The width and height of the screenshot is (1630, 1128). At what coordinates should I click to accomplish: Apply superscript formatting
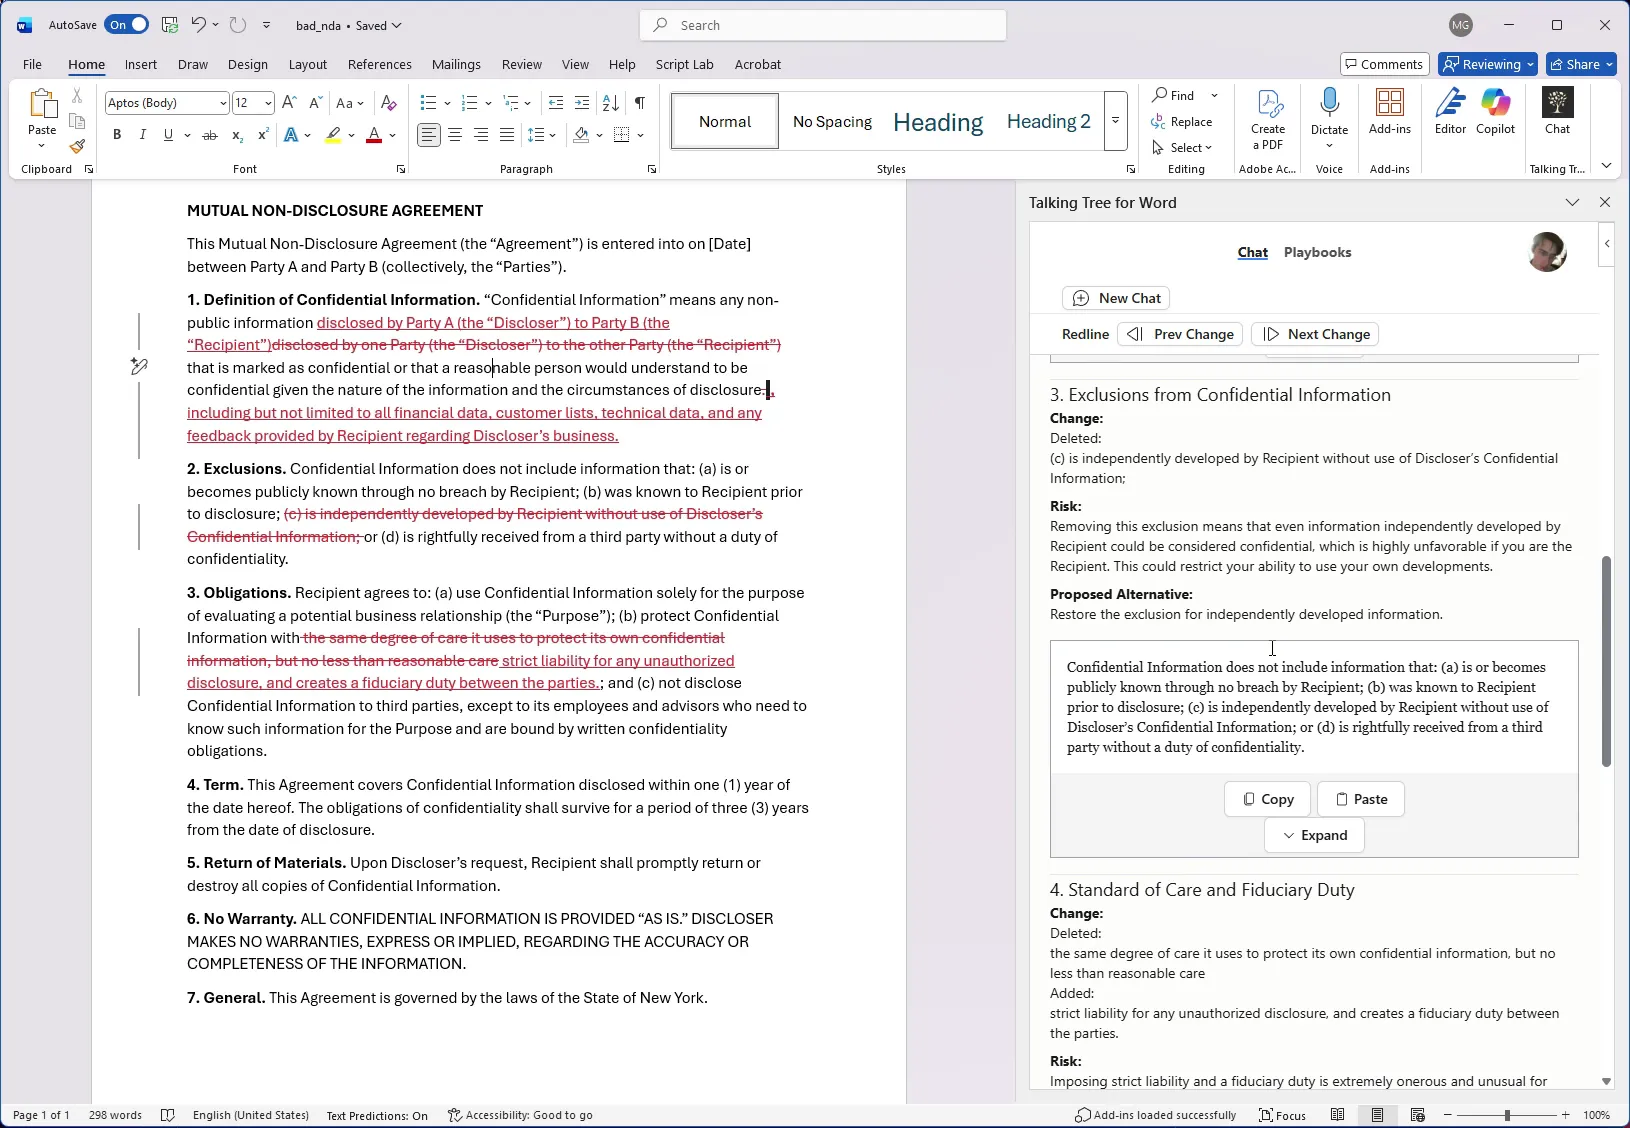coord(263,135)
